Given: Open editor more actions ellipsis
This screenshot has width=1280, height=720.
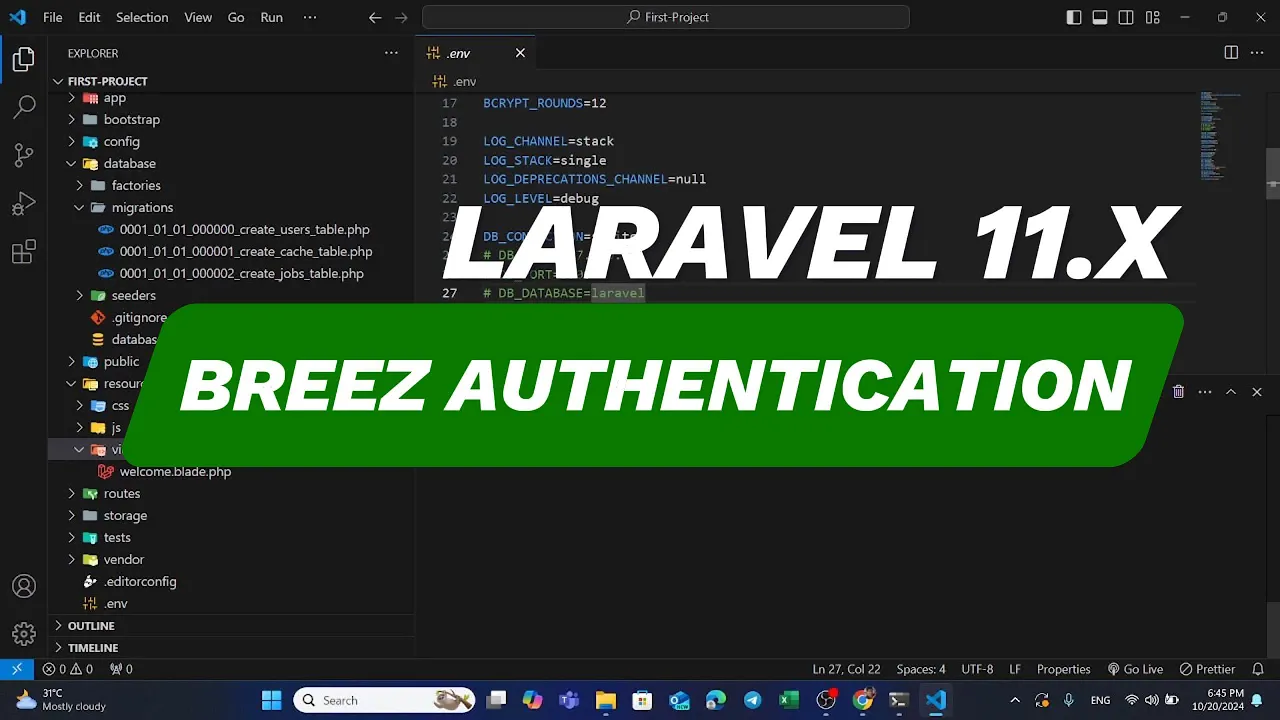Looking at the screenshot, I should tap(1257, 53).
